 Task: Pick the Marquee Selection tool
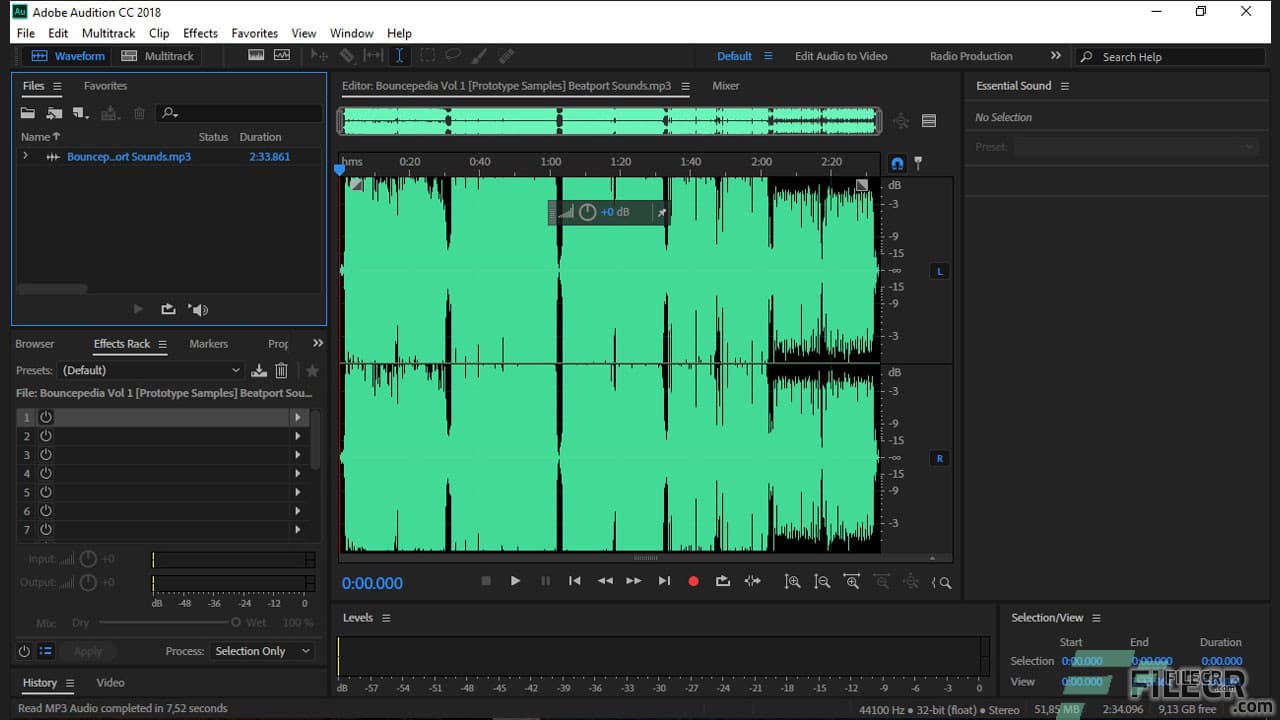point(427,56)
